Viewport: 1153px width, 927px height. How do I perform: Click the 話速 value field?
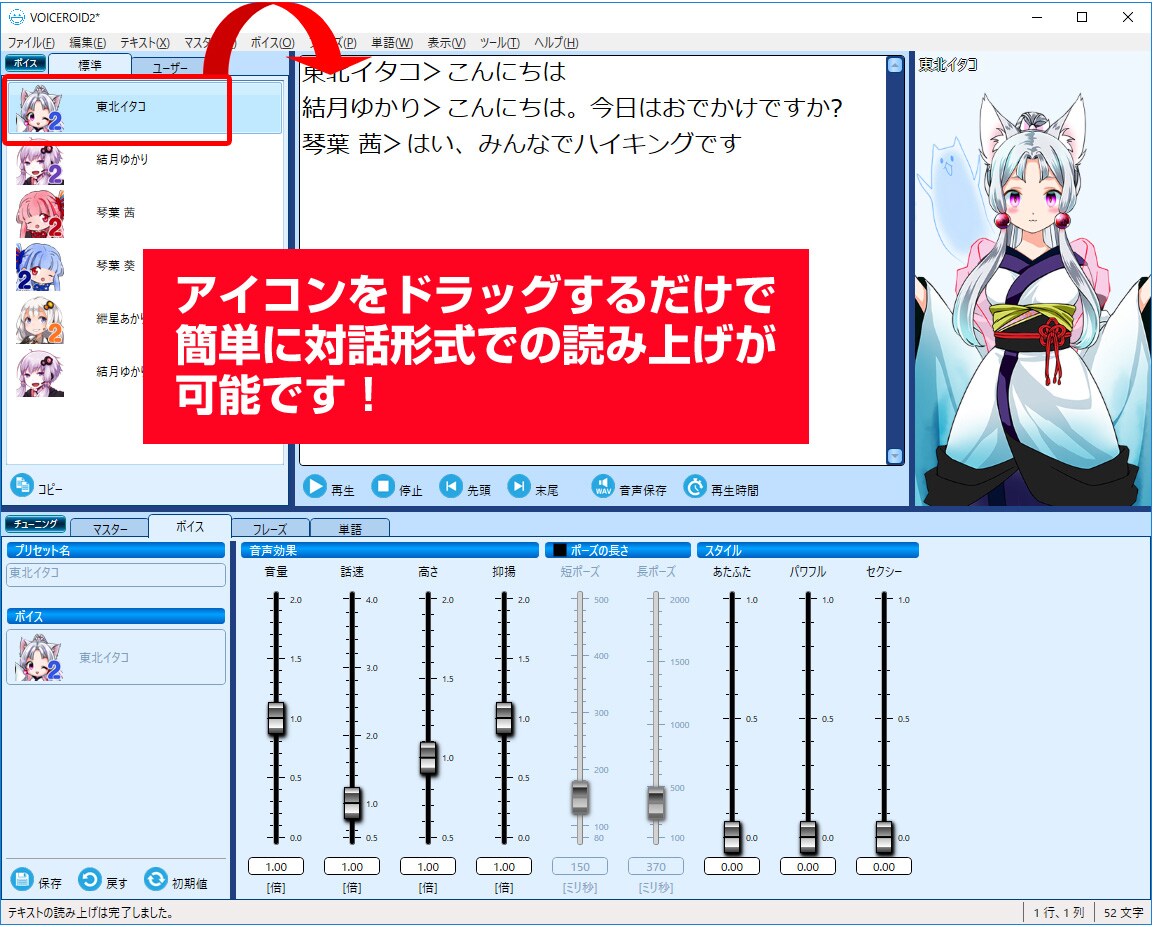coord(352,867)
